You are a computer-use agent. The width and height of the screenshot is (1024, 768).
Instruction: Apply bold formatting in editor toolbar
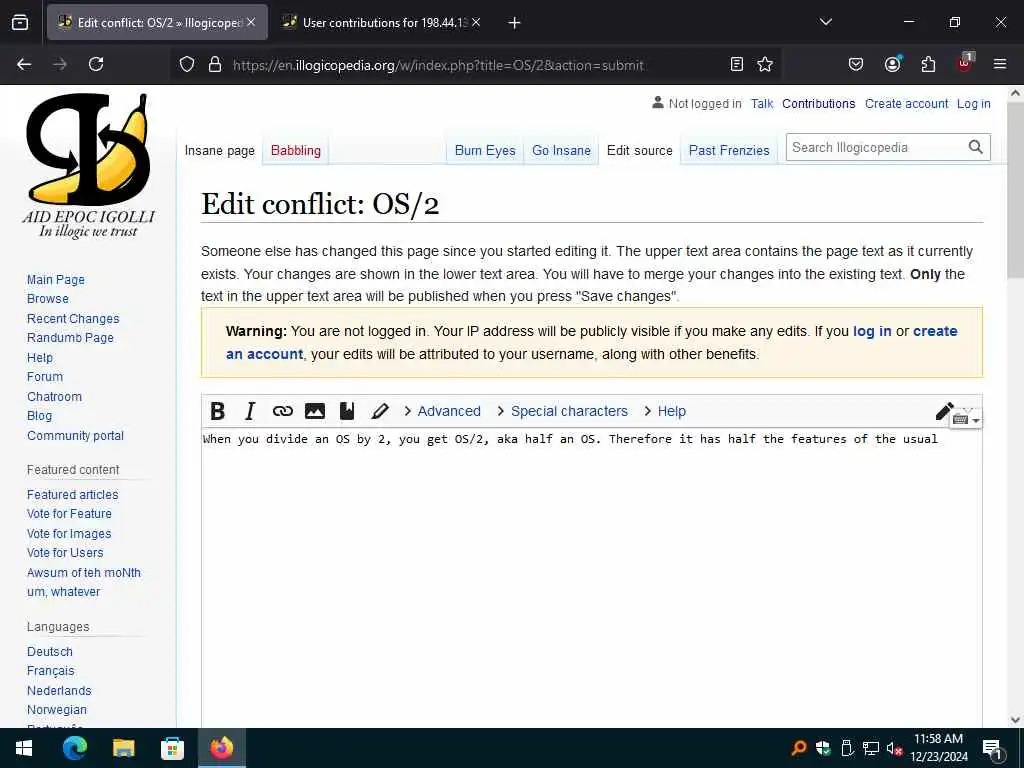click(217, 411)
